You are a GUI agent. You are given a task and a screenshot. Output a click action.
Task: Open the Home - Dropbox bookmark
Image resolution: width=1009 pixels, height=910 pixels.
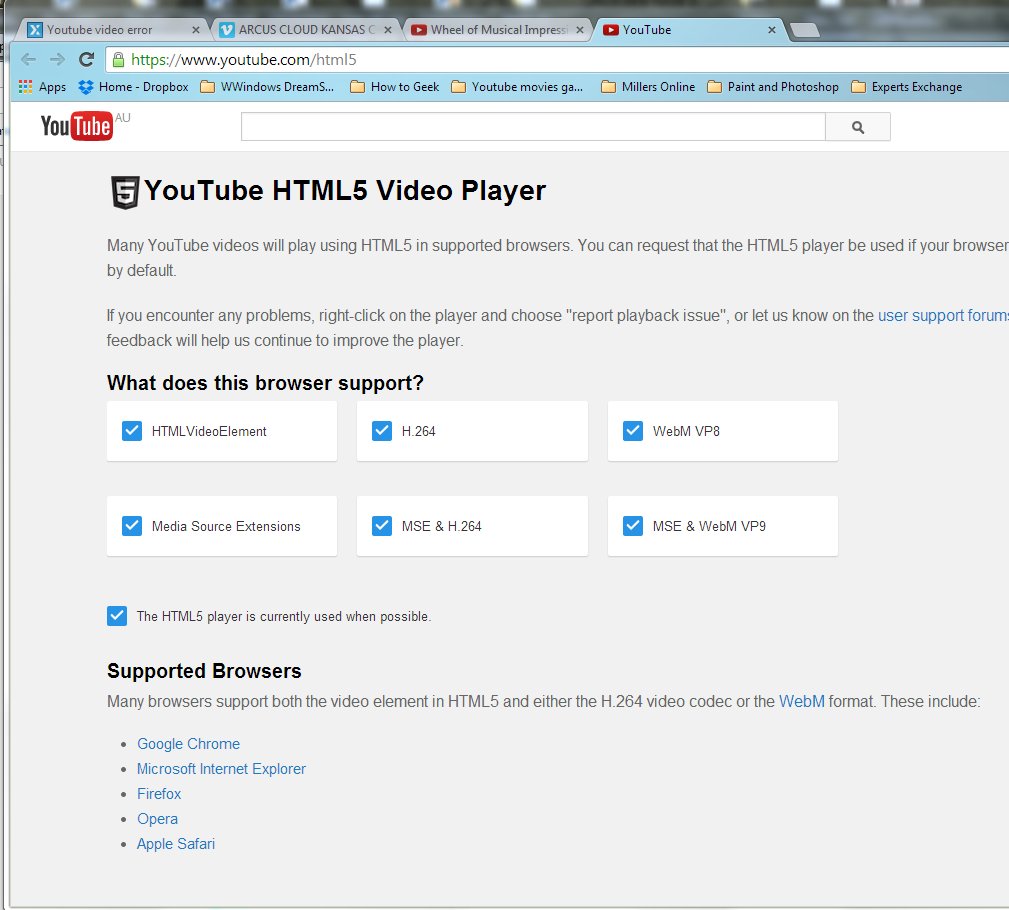134,87
